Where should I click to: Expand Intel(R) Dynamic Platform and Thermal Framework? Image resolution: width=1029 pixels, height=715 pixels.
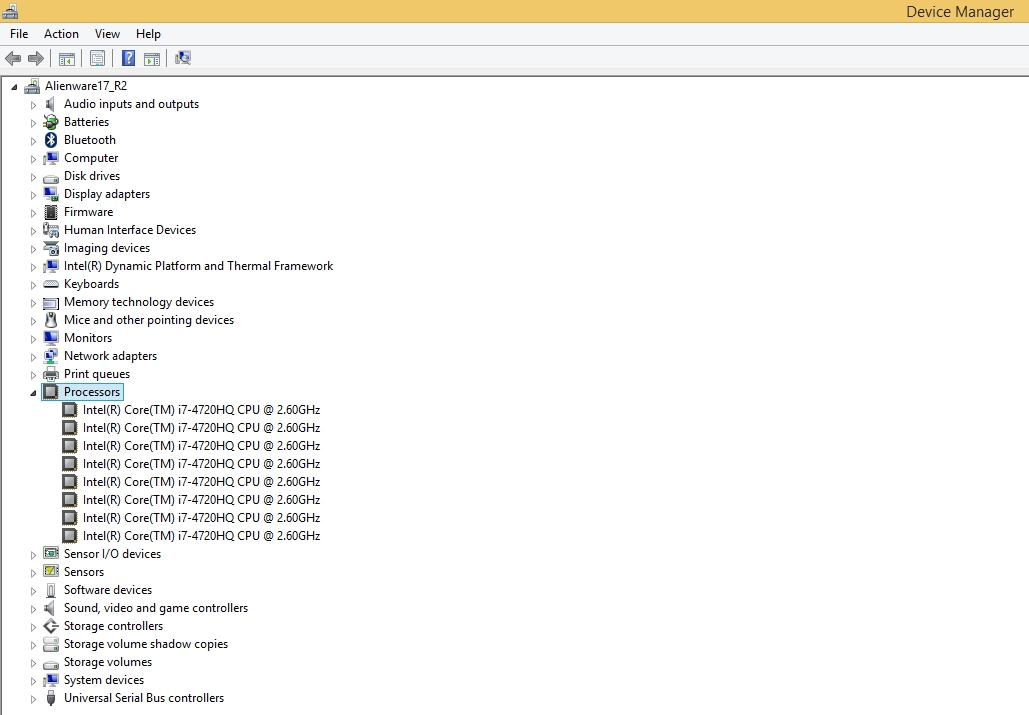pos(33,267)
